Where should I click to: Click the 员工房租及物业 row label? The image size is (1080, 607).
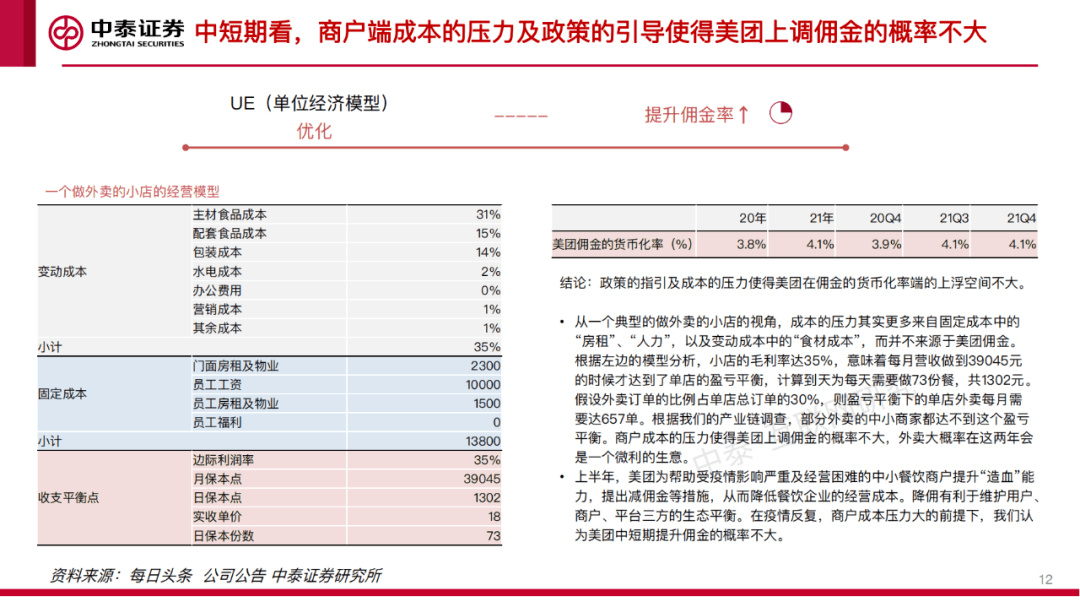(236, 403)
